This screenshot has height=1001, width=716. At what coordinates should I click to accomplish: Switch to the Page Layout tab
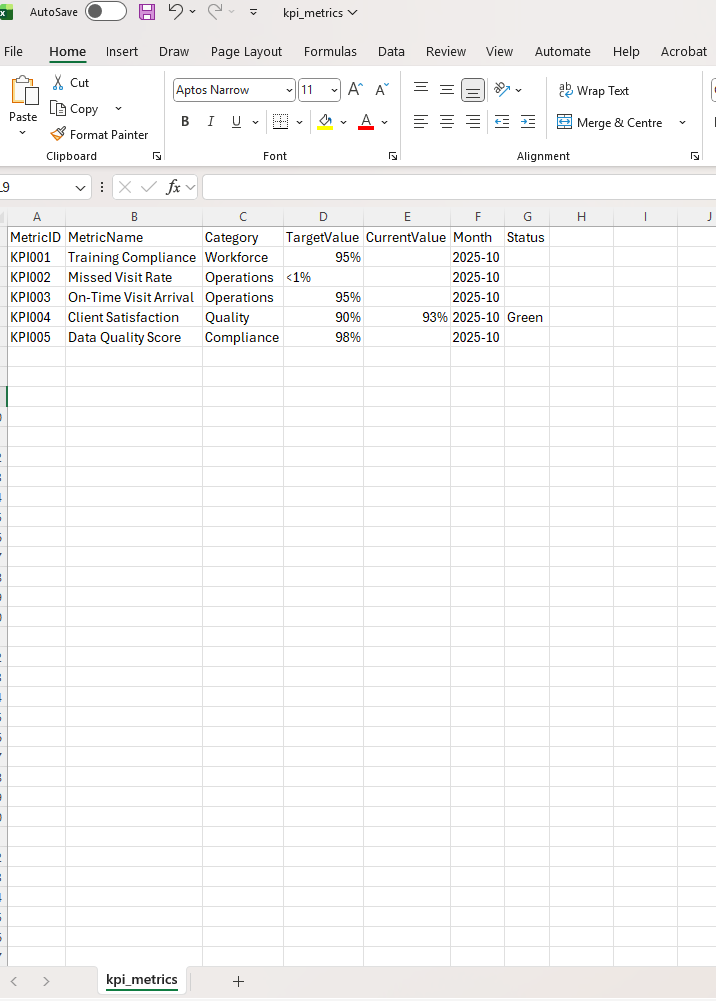(x=246, y=52)
